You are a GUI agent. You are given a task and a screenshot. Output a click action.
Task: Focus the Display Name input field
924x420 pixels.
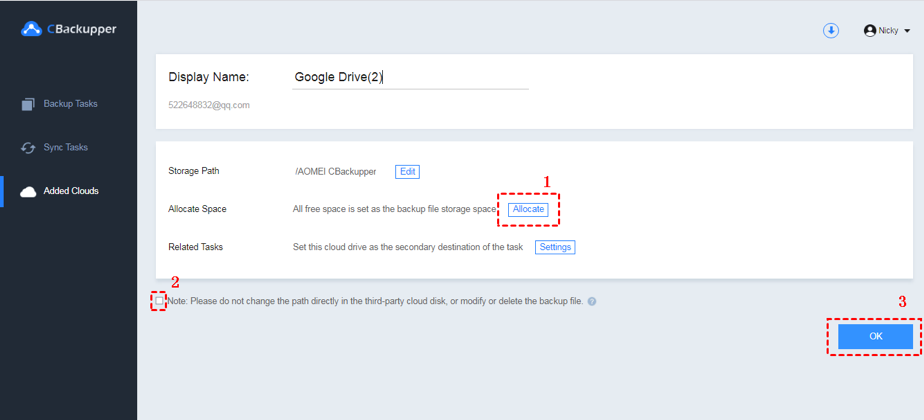click(410, 77)
